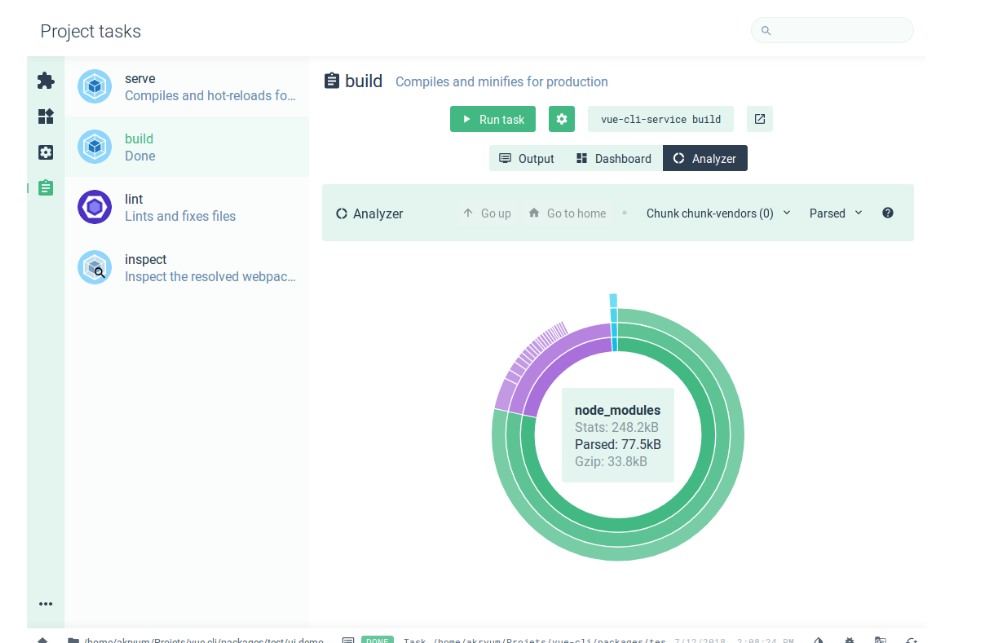Viewport: 990px width, 643px height.
Task: Click the 'Parsed: 77.5kB' value in chart
Action: (x=617, y=444)
